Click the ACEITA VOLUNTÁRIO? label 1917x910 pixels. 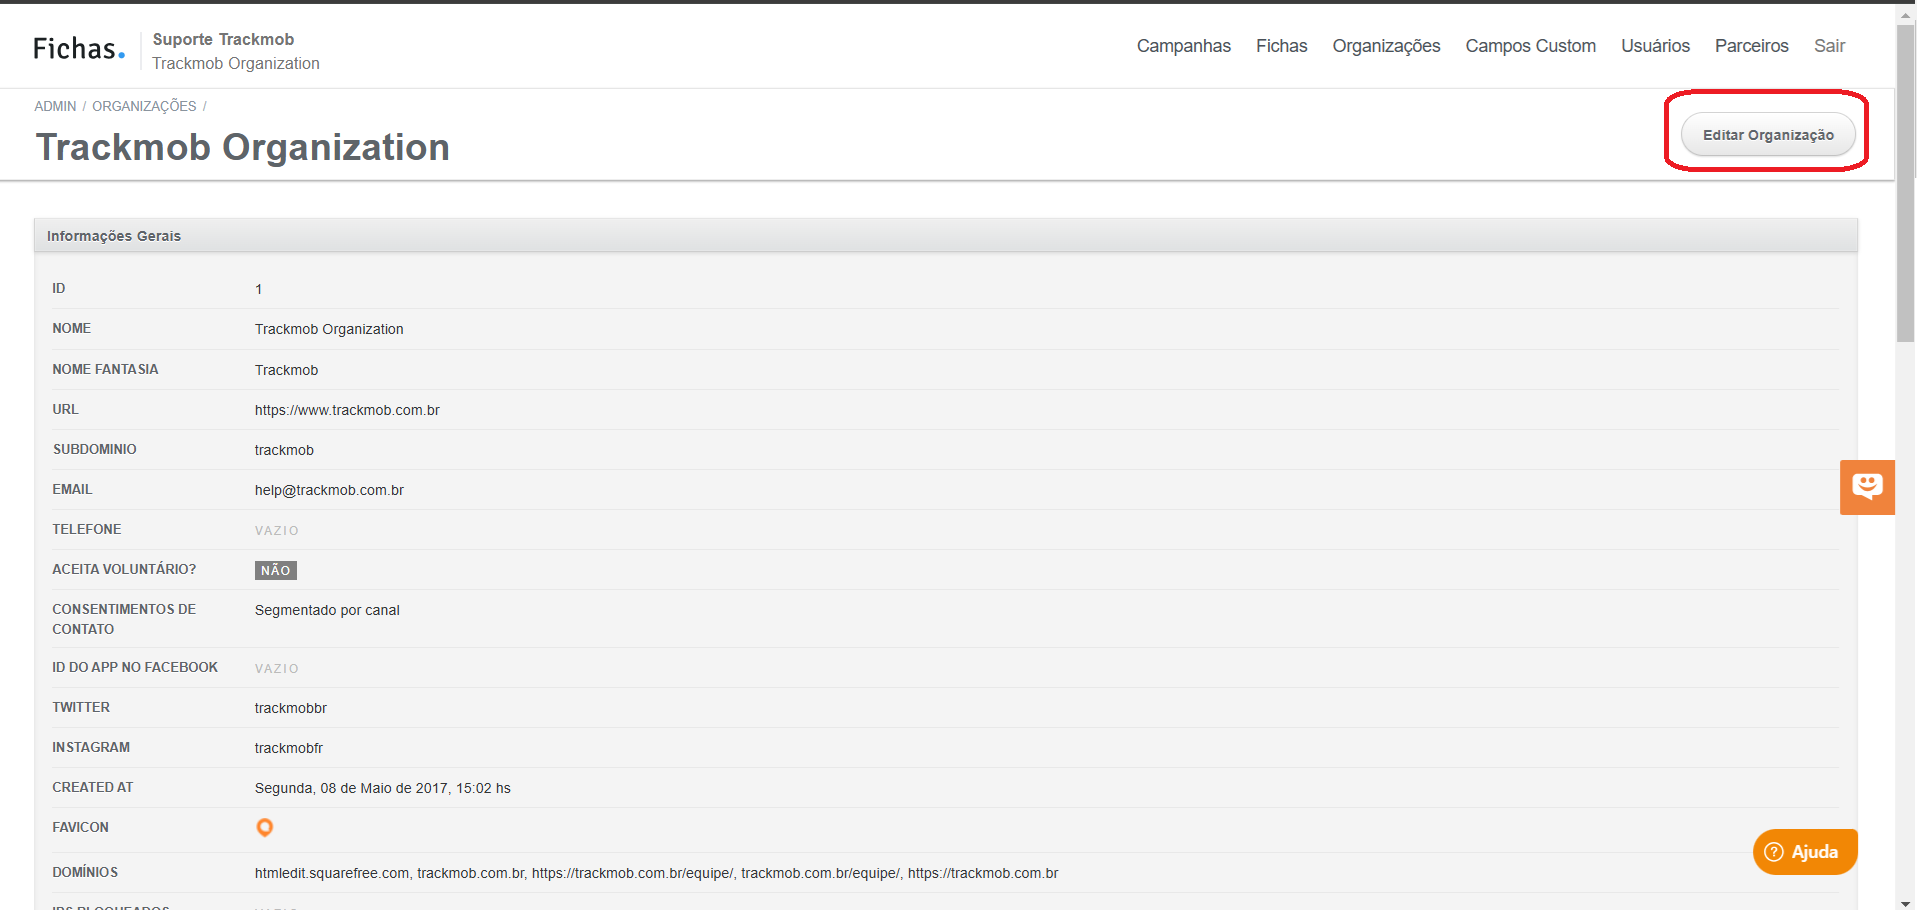pos(124,569)
